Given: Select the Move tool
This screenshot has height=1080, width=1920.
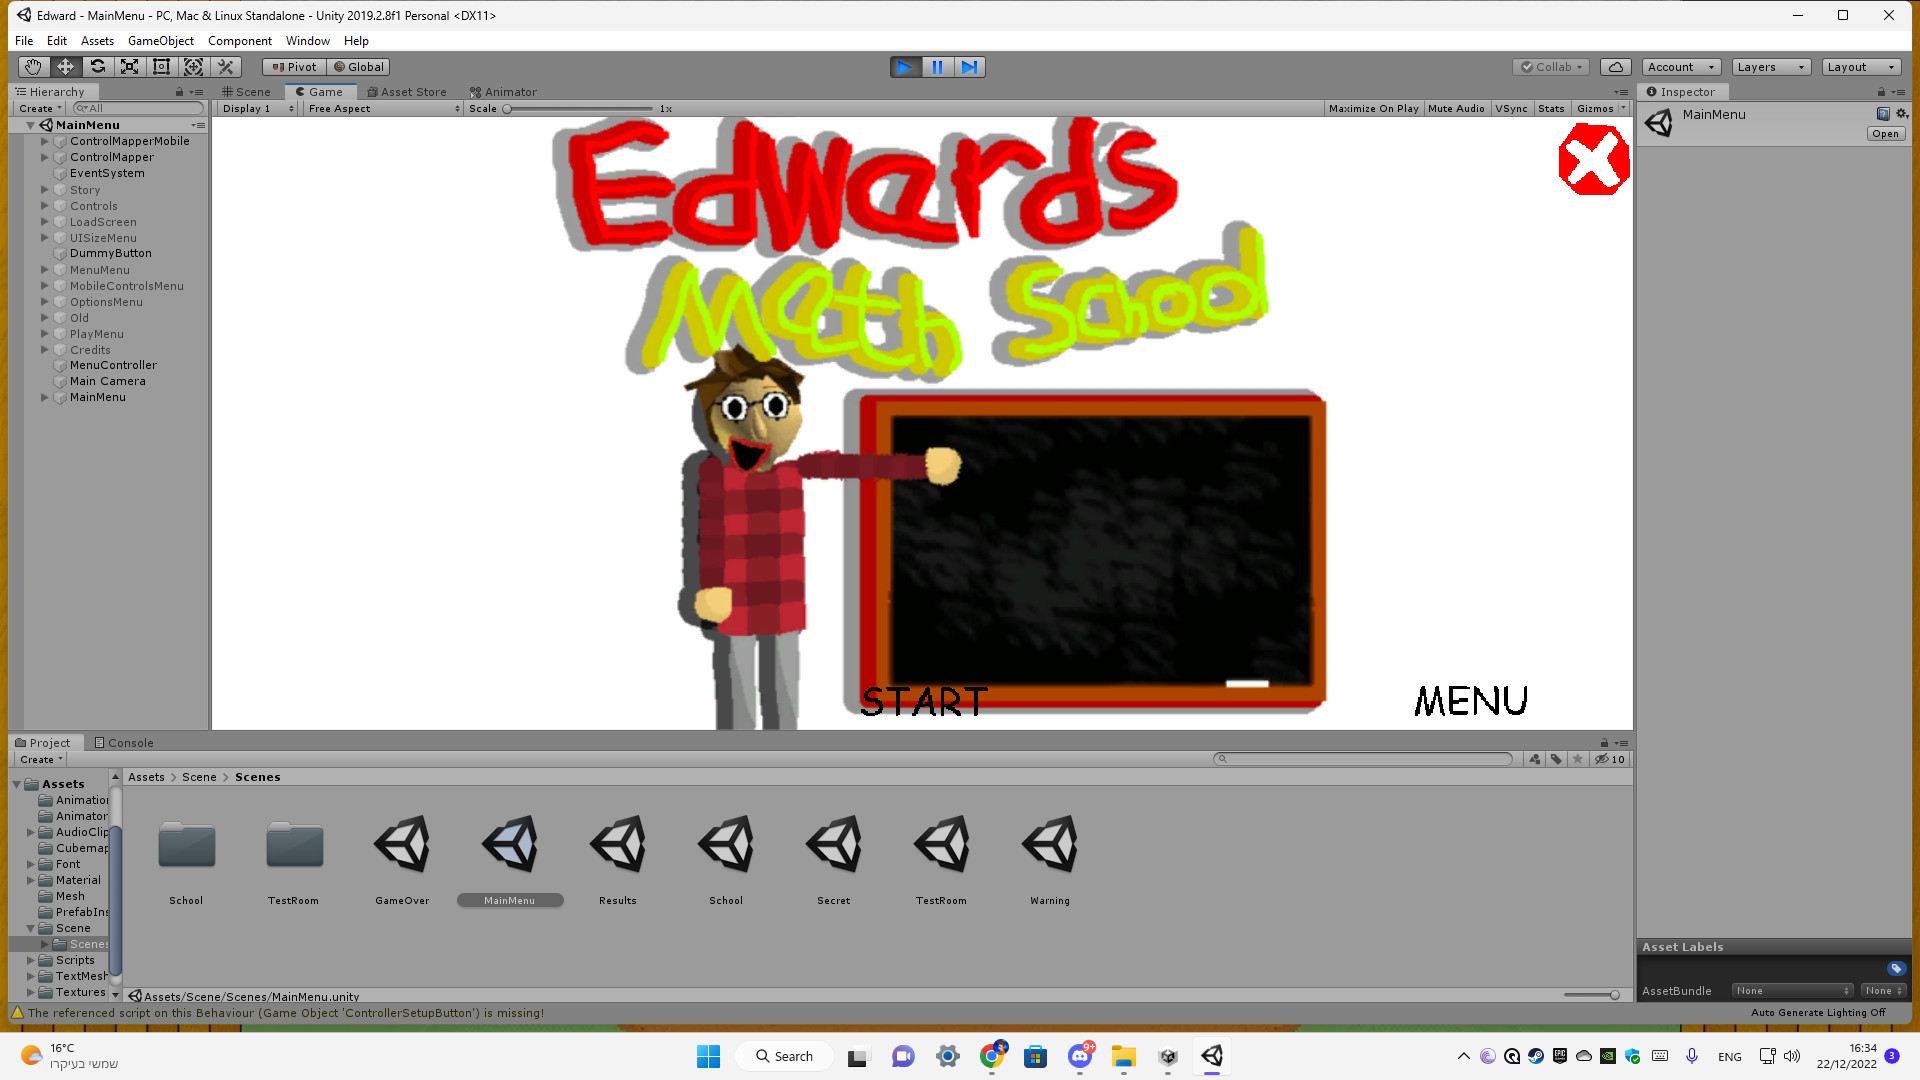Looking at the screenshot, I should (x=64, y=66).
